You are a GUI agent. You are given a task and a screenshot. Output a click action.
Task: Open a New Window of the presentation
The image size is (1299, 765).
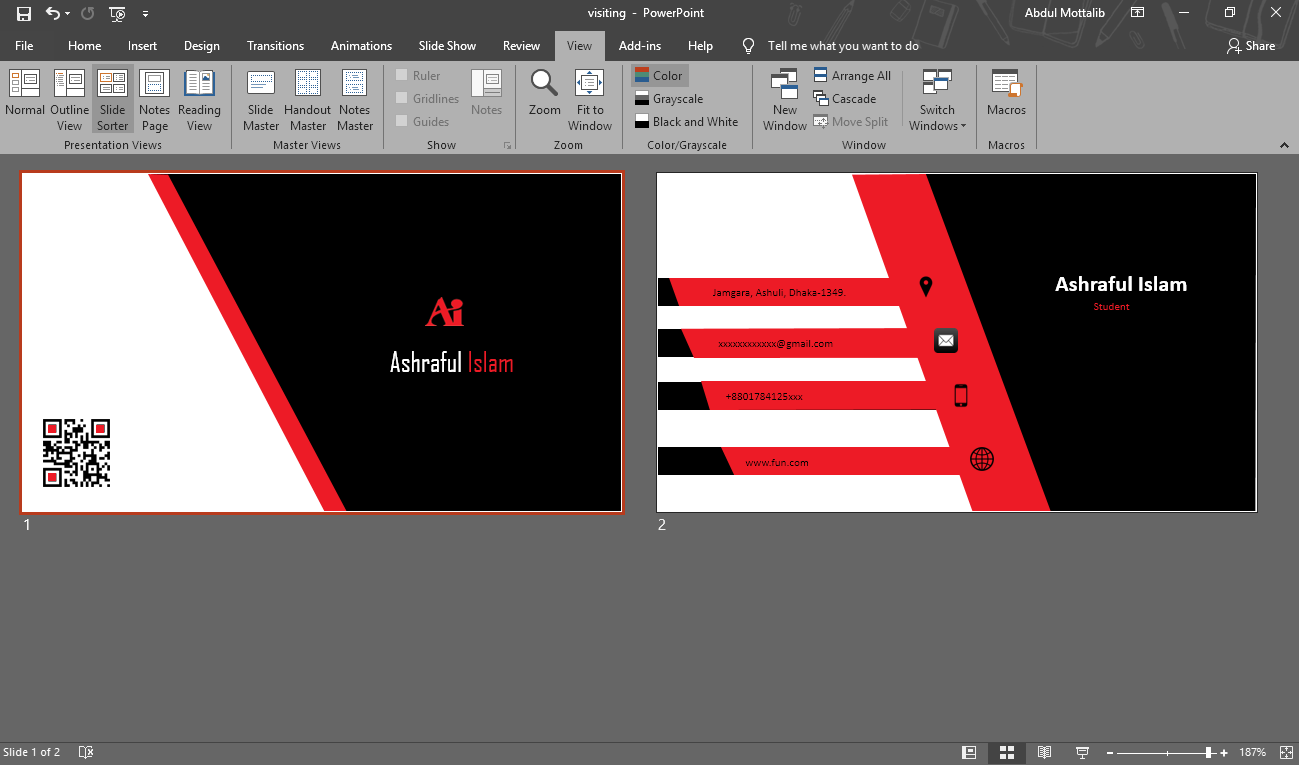pyautogui.click(x=785, y=100)
